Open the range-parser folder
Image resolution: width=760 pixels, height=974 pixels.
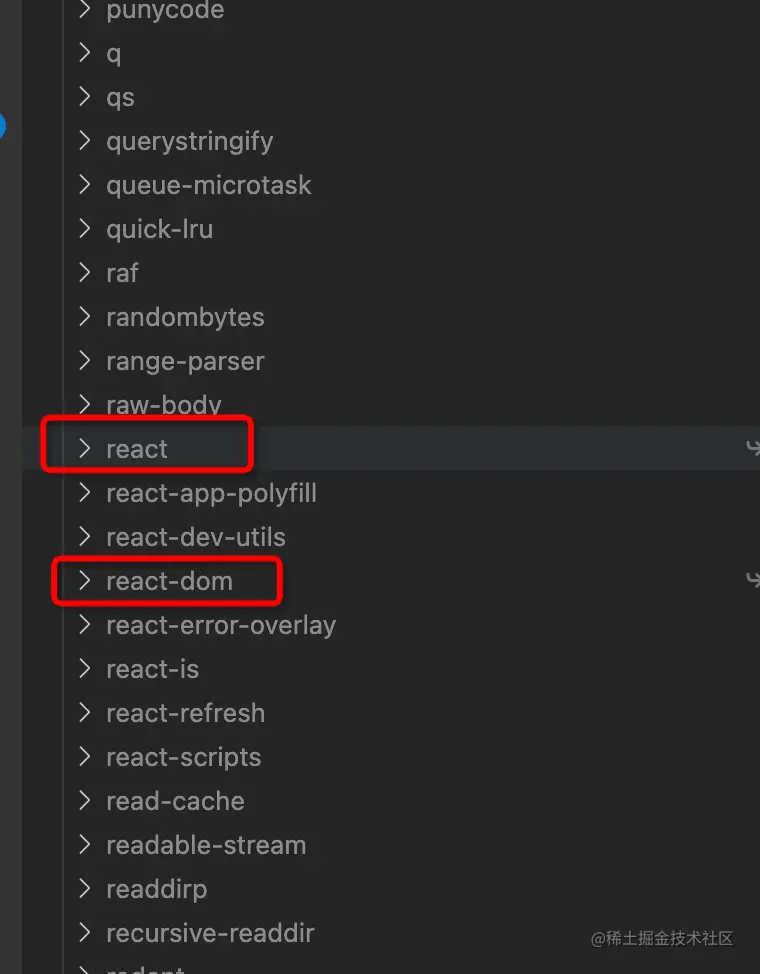click(x=185, y=361)
